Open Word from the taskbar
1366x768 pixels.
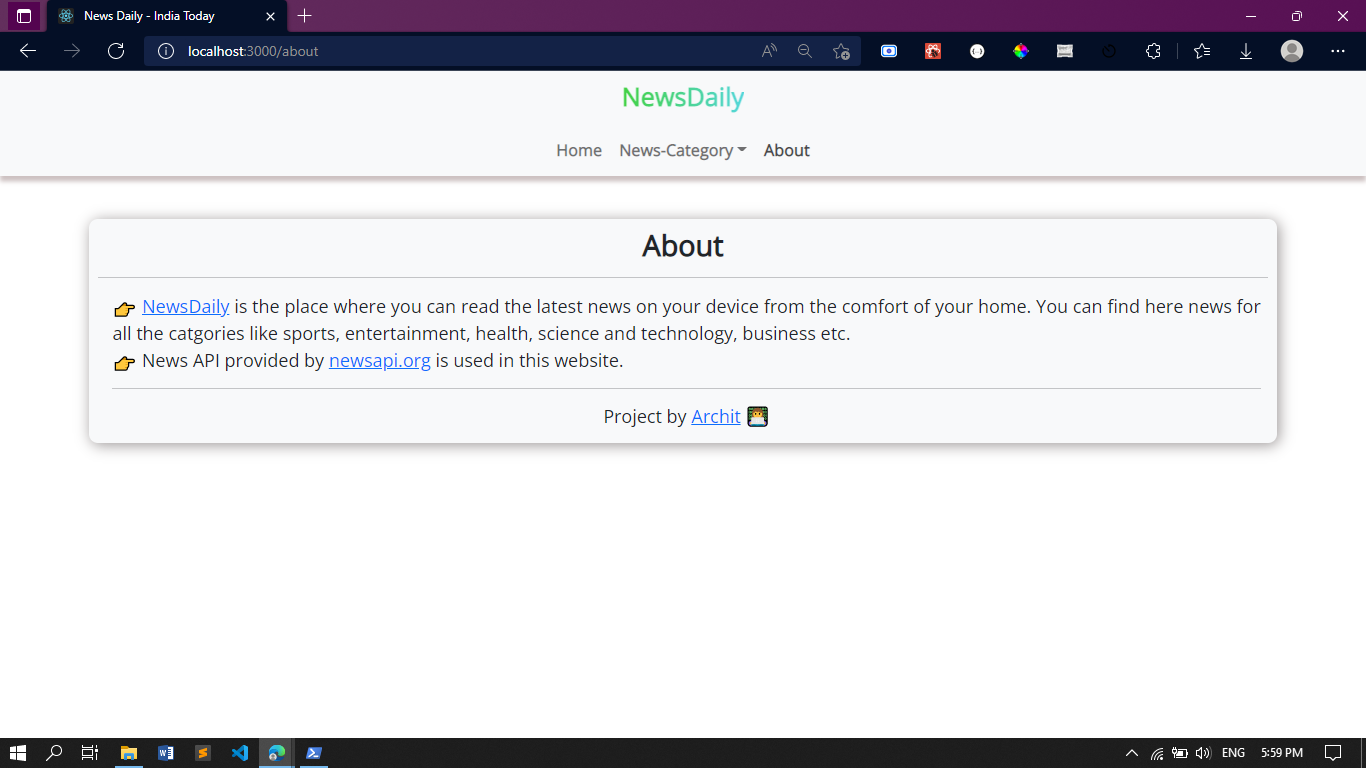coord(166,753)
